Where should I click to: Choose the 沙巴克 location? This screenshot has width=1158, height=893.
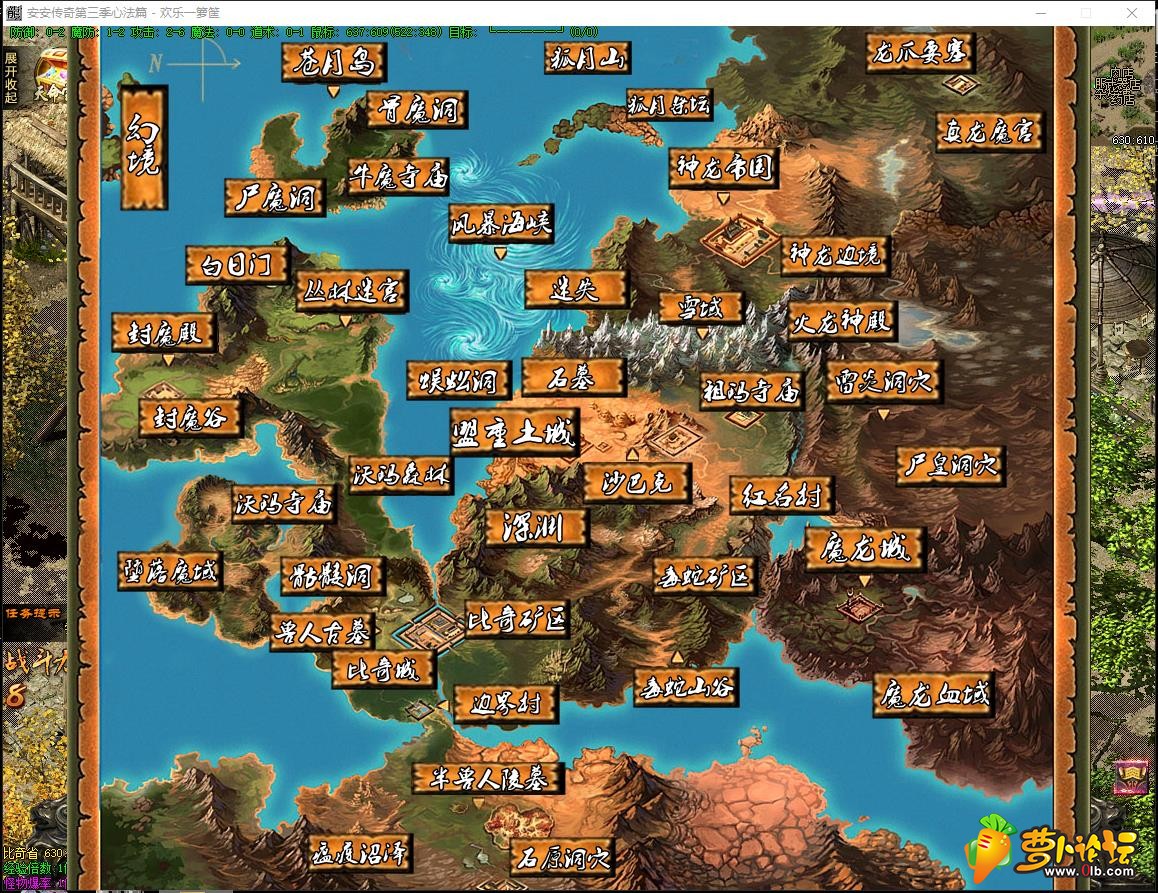tap(637, 483)
